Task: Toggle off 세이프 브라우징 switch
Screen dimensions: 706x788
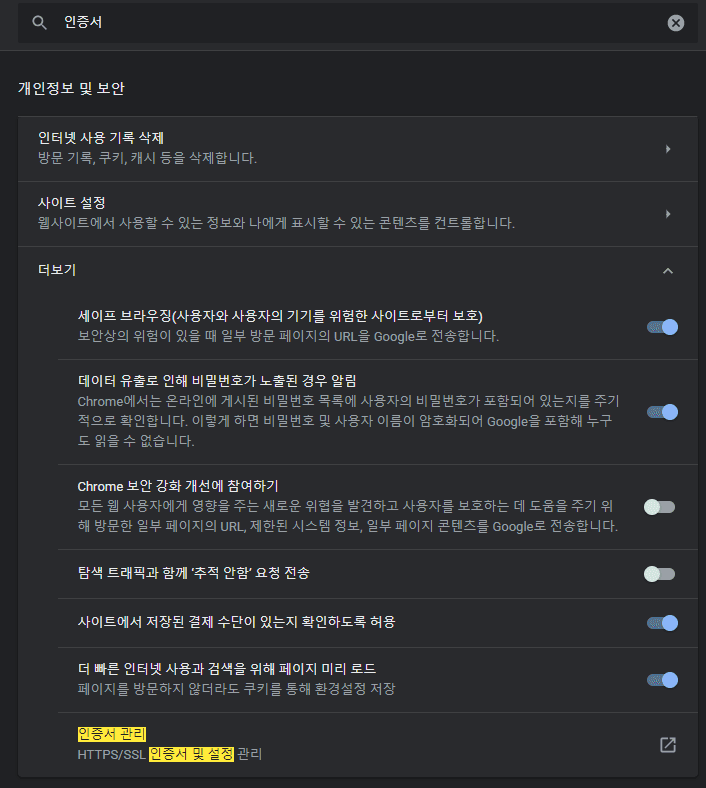Action: 662,327
